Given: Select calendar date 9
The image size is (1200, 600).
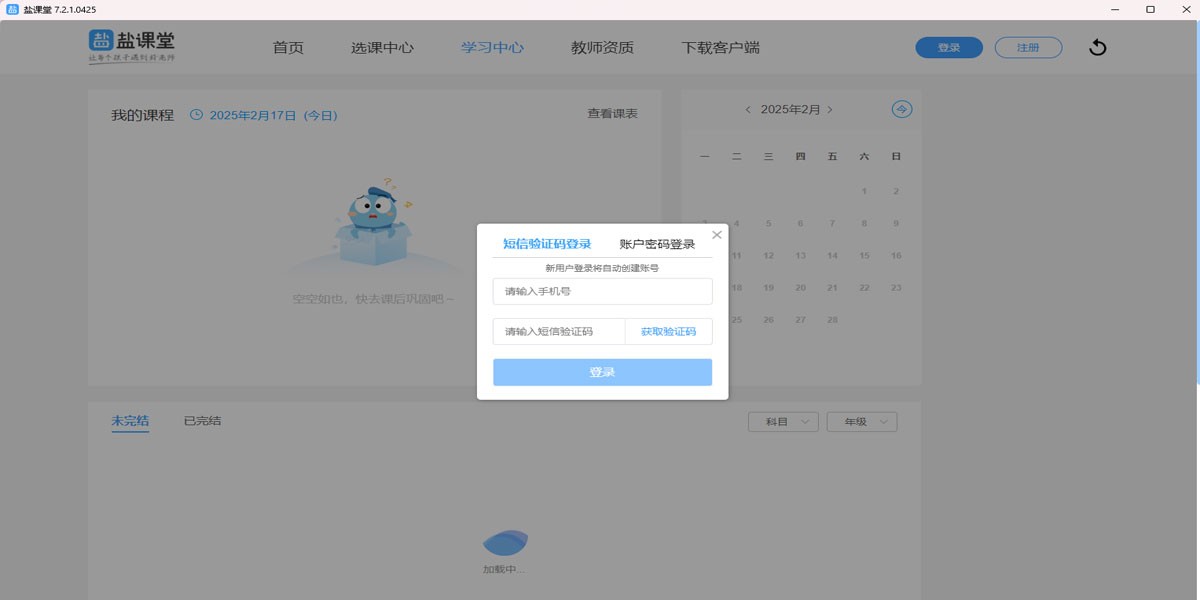Looking at the screenshot, I should point(896,223).
